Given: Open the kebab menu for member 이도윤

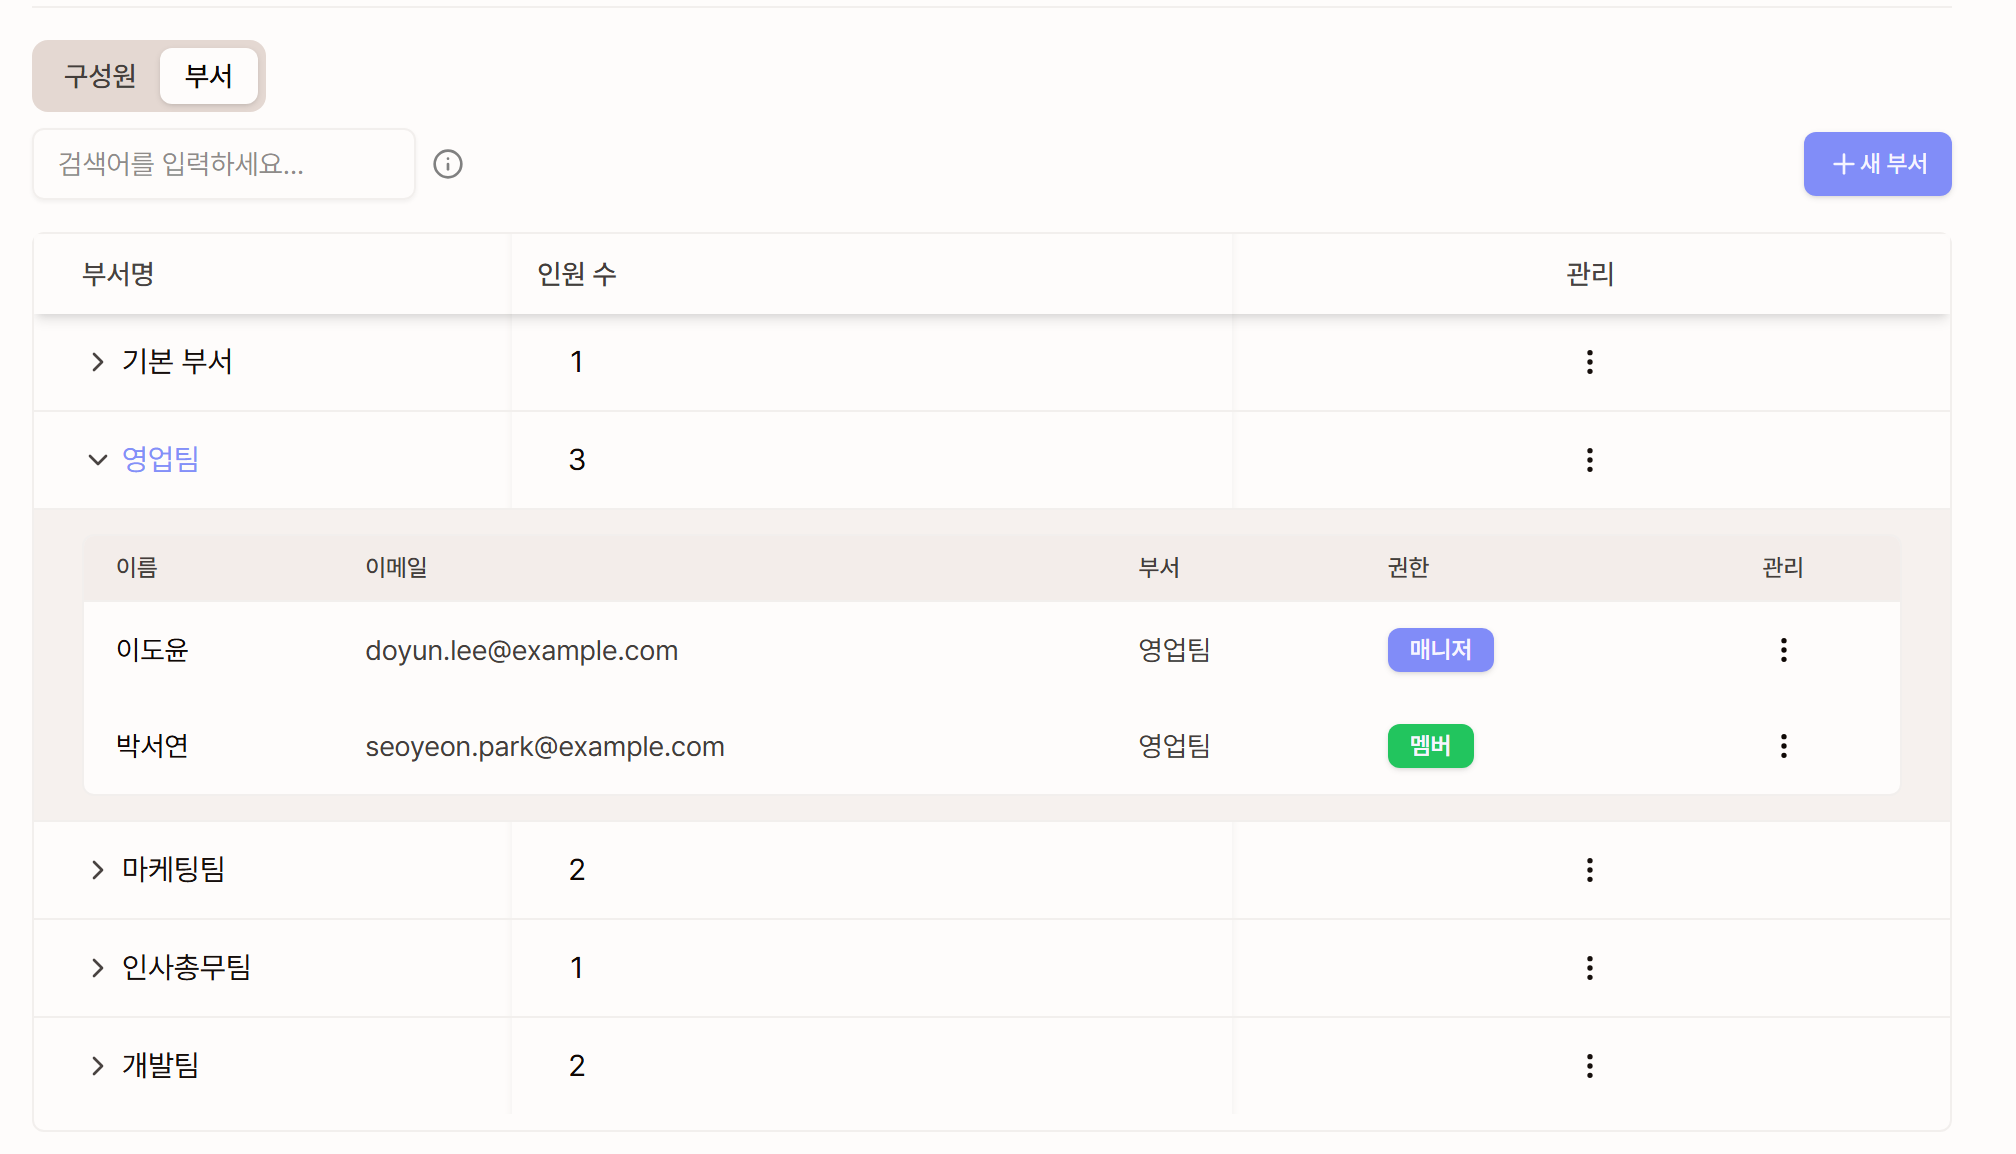Looking at the screenshot, I should click(x=1783, y=650).
